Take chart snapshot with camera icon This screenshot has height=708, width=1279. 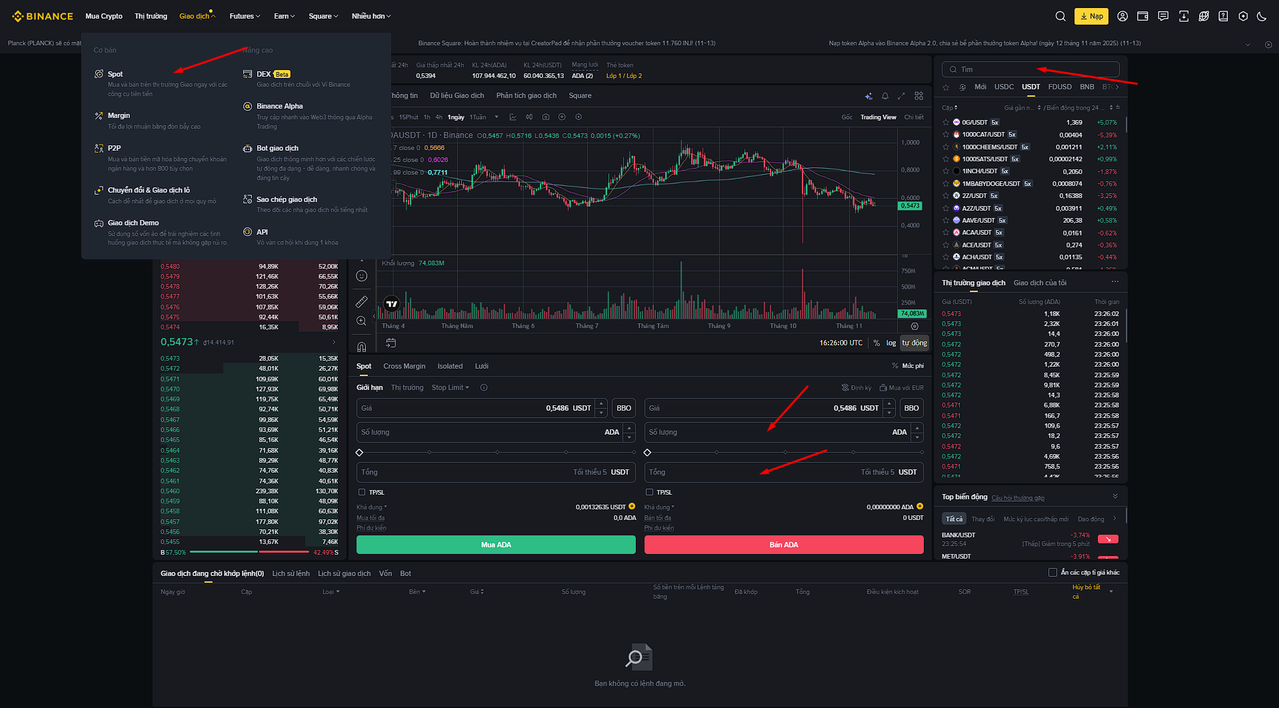pyautogui.click(x=546, y=117)
